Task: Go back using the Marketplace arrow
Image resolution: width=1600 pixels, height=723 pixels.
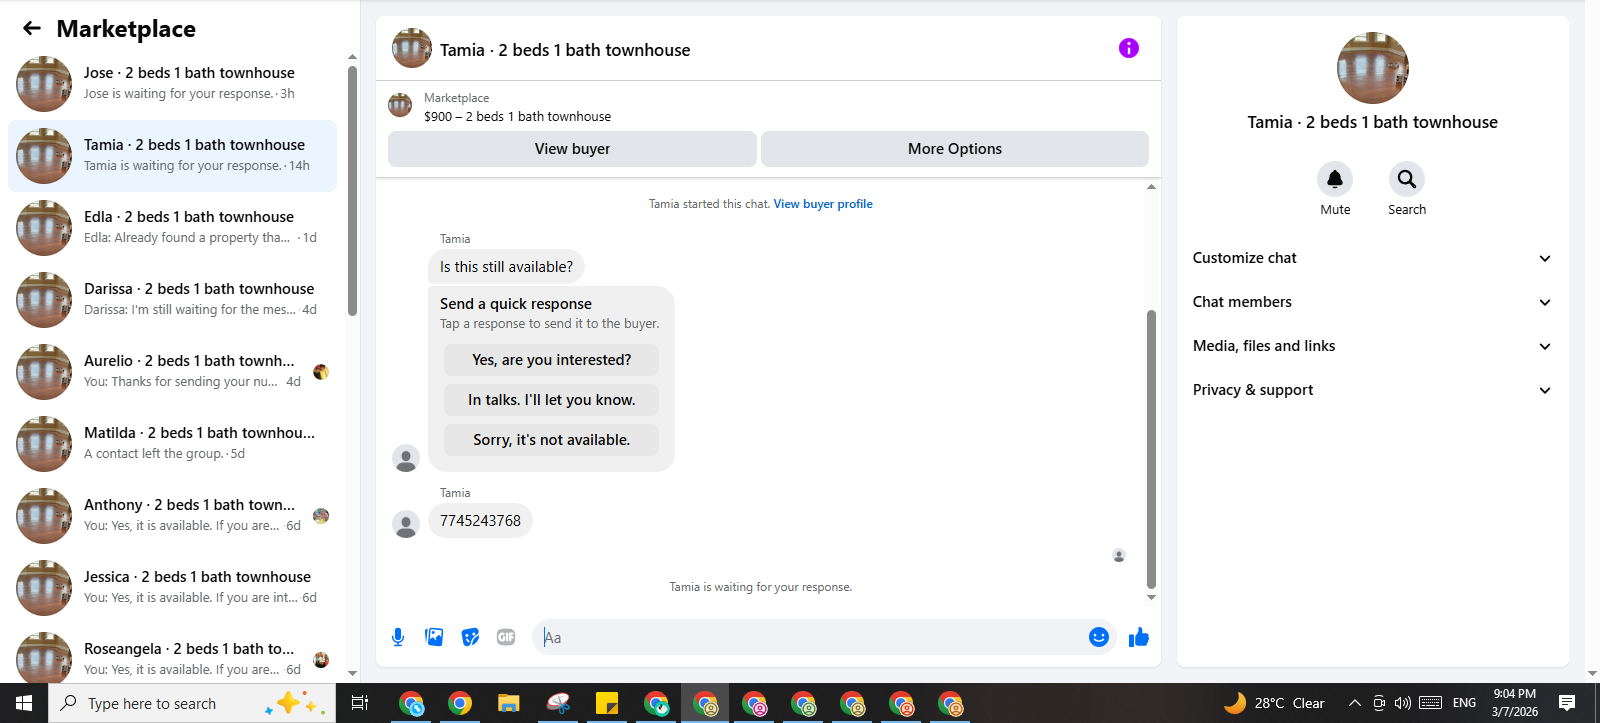Action: click(x=32, y=28)
